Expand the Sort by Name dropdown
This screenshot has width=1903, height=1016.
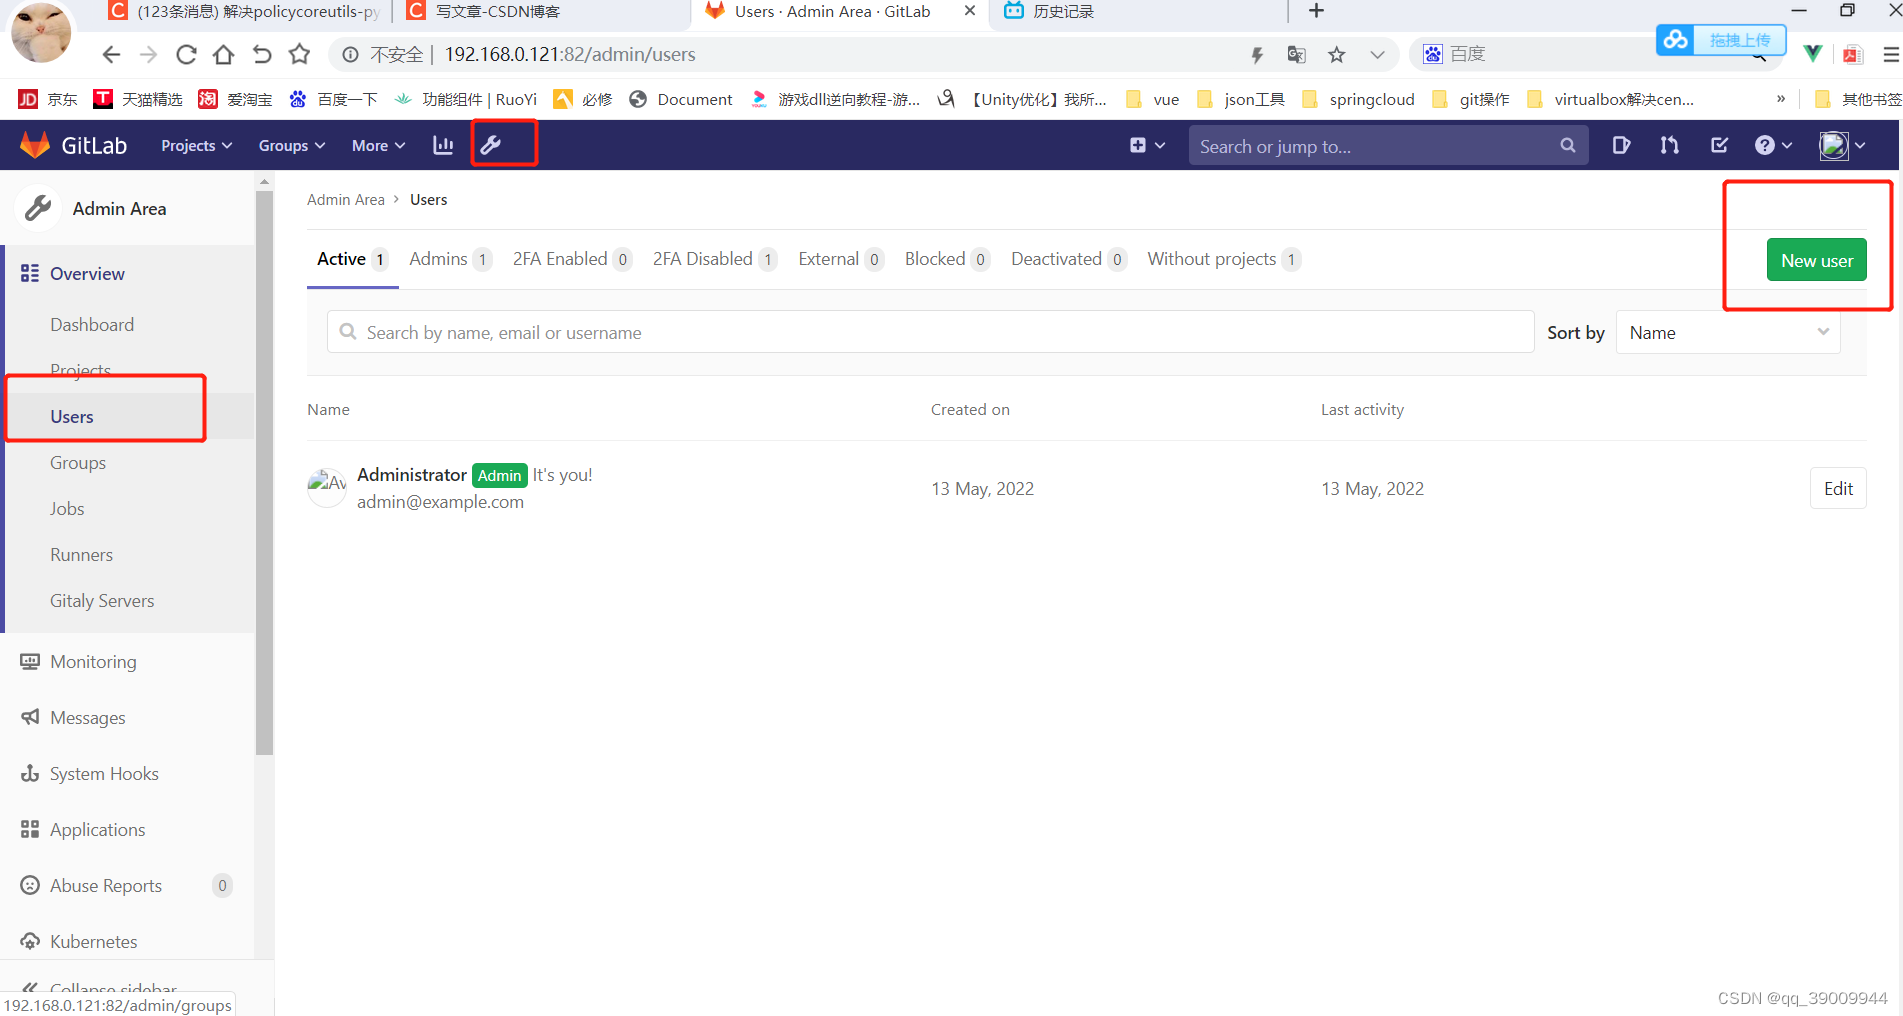[1728, 332]
